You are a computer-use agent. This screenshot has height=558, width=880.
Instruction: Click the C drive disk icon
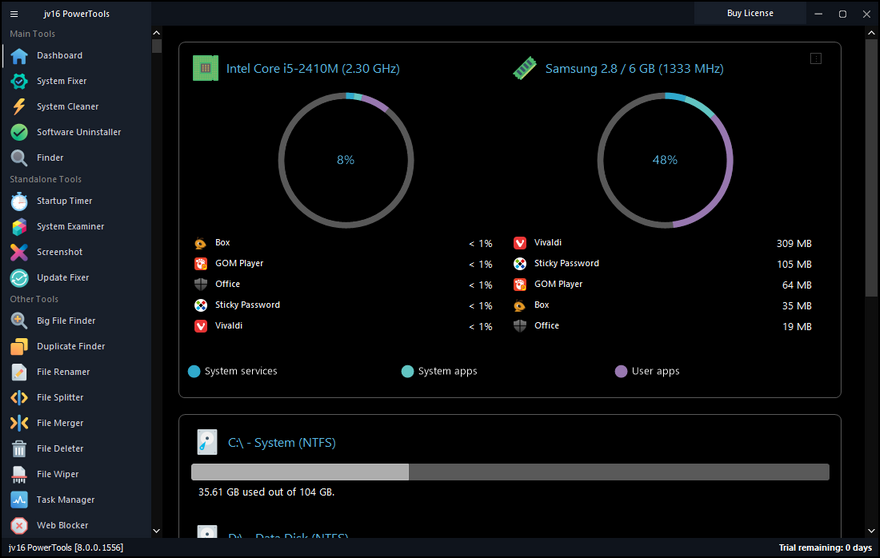click(207, 442)
